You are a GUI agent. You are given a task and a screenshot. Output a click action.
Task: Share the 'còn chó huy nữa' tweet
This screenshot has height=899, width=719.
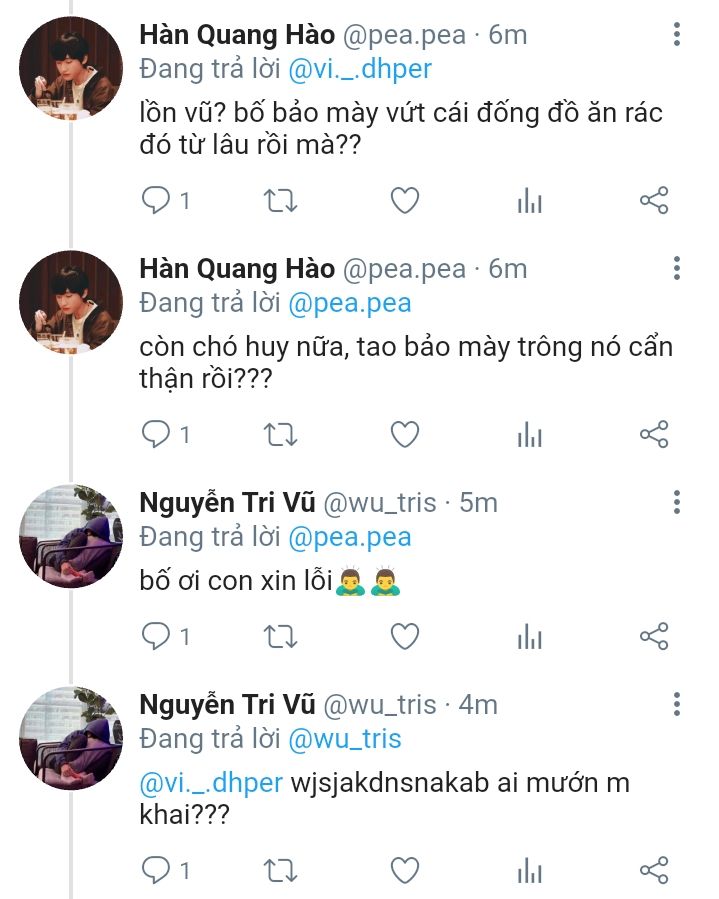653,435
